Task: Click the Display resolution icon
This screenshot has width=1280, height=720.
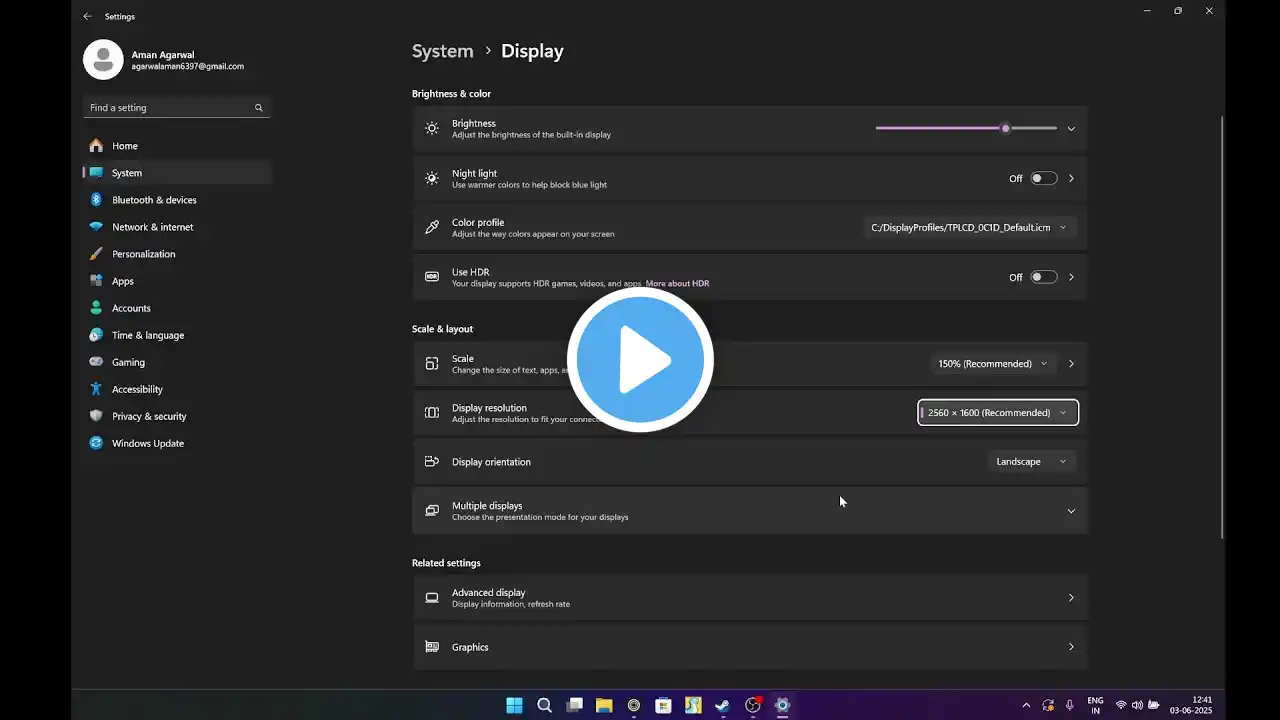Action: 432,413
